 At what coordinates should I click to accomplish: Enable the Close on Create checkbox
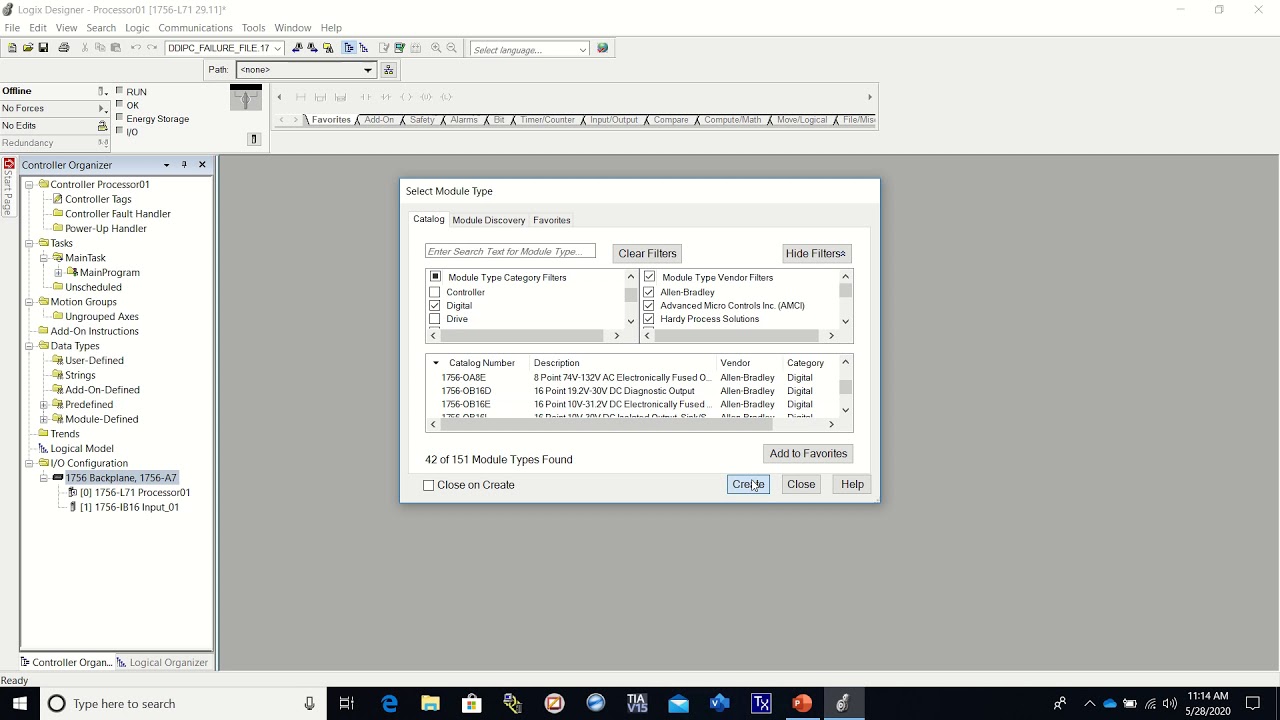429,485
